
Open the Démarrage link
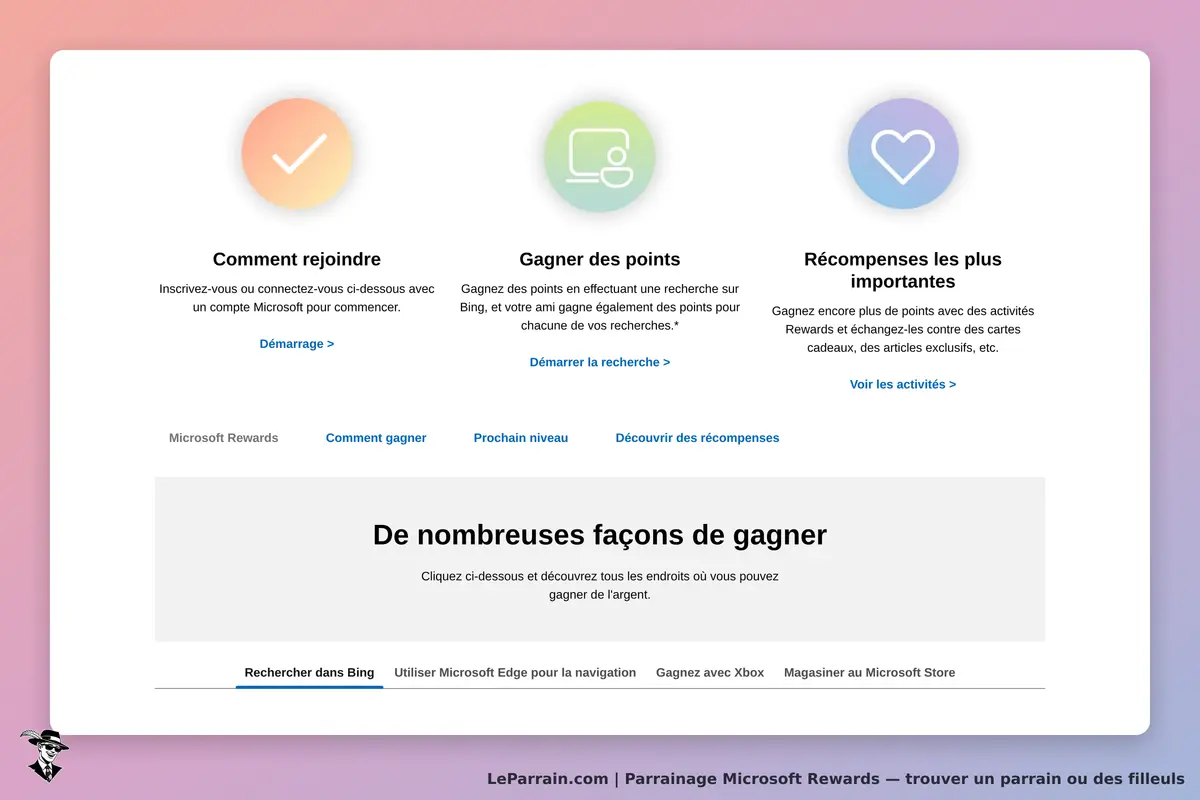point(297,344)
